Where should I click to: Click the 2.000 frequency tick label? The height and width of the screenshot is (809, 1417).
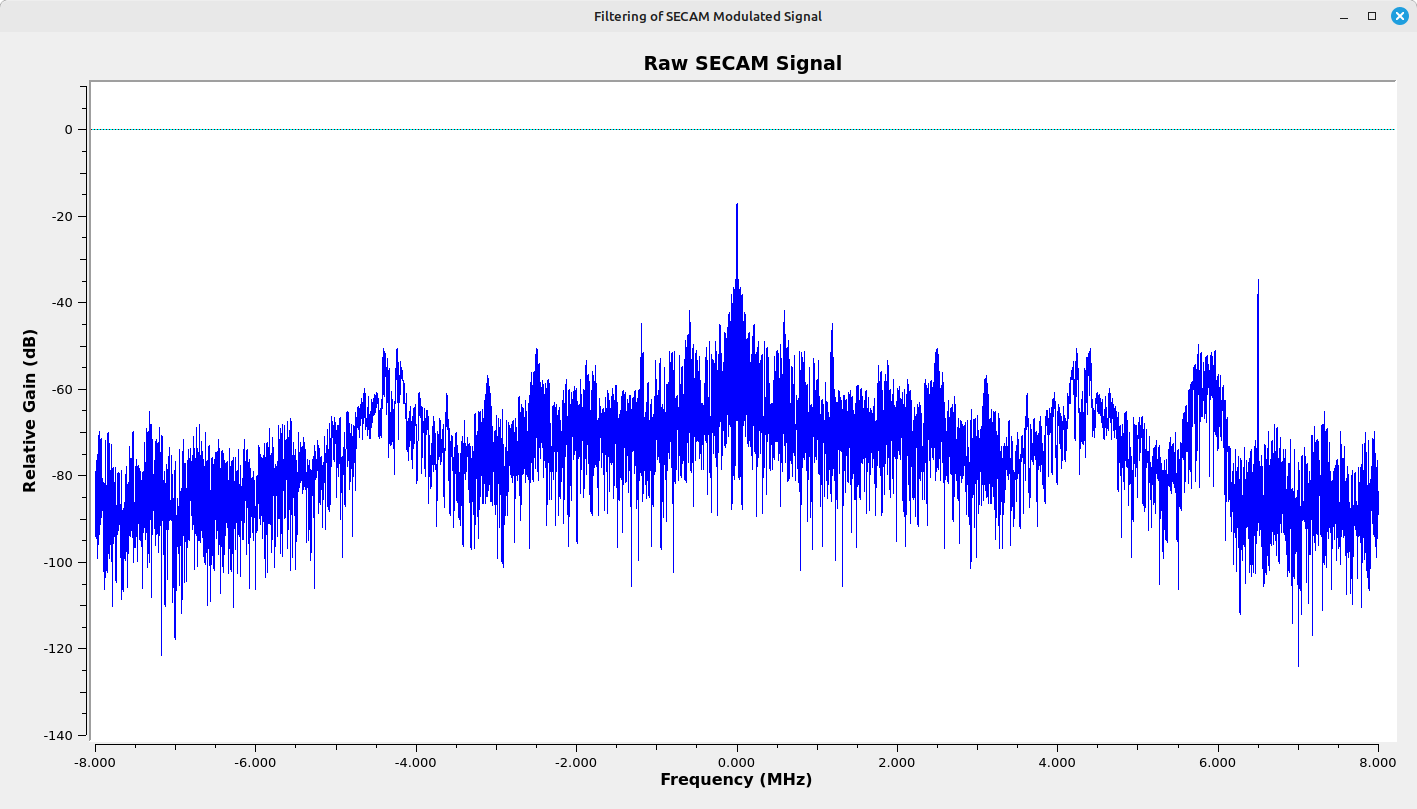pyautogui.click(x=897, y=762)
